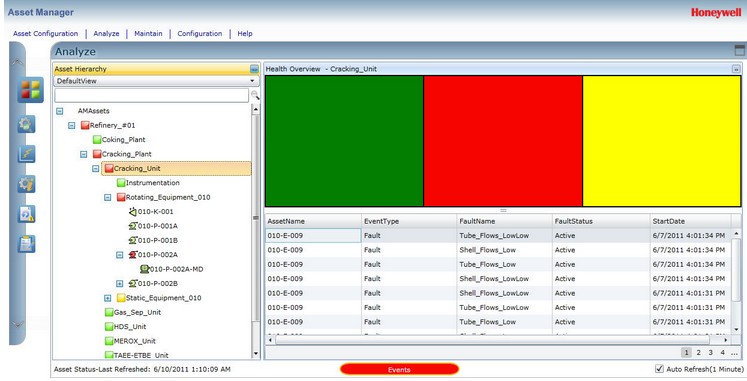Image resolution: width=747 pixels, height=381 pixels.
Task: Collapse the Rotating_Equipment_010 node
Action: pos(108,197)
